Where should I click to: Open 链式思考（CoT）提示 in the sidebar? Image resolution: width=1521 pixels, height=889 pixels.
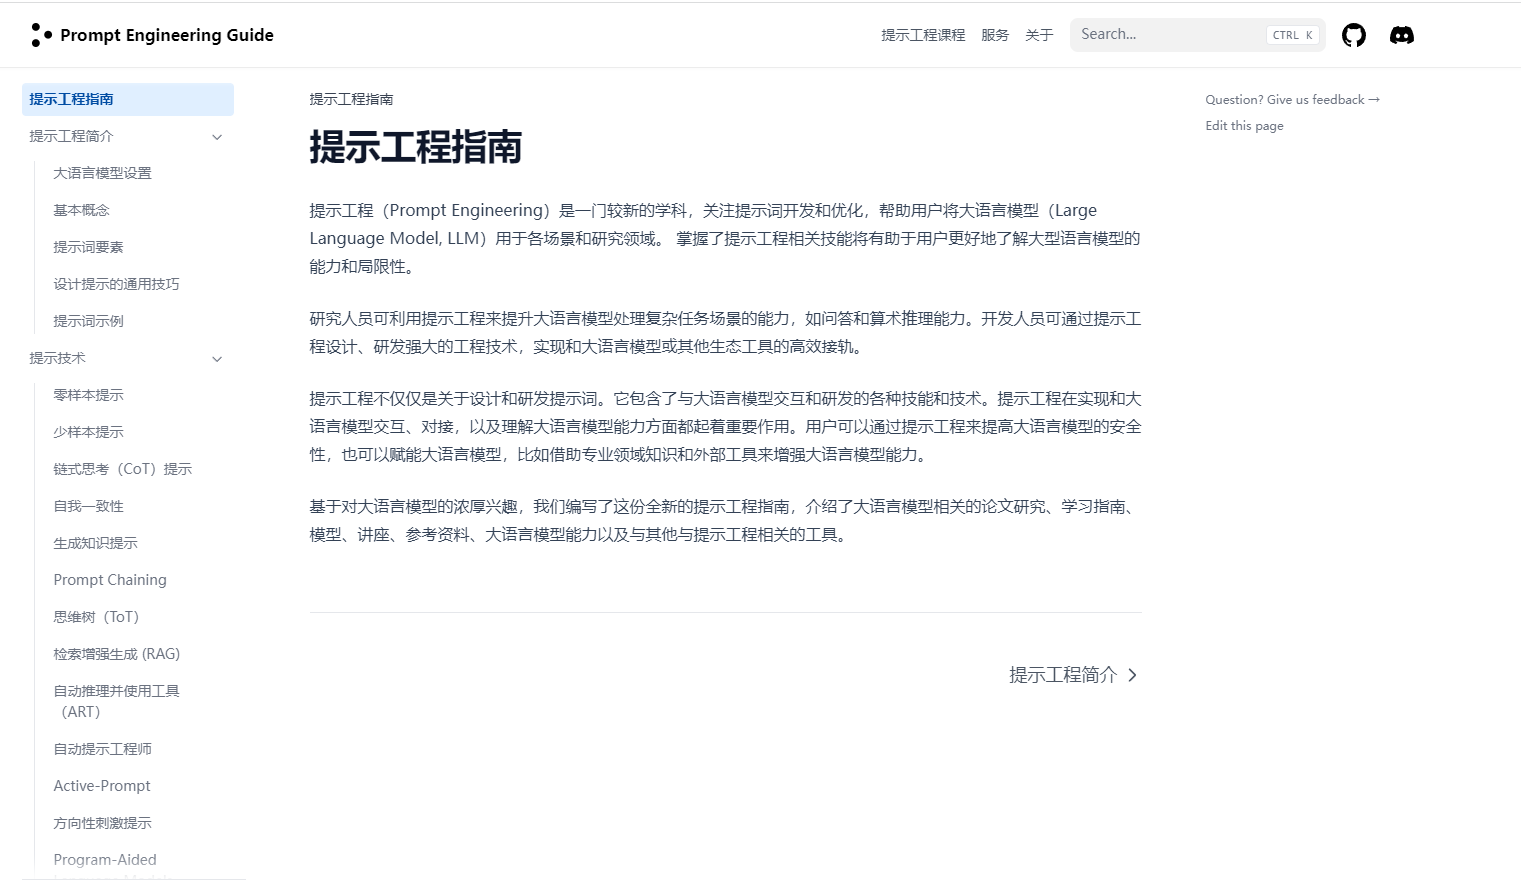pos(122,469)
